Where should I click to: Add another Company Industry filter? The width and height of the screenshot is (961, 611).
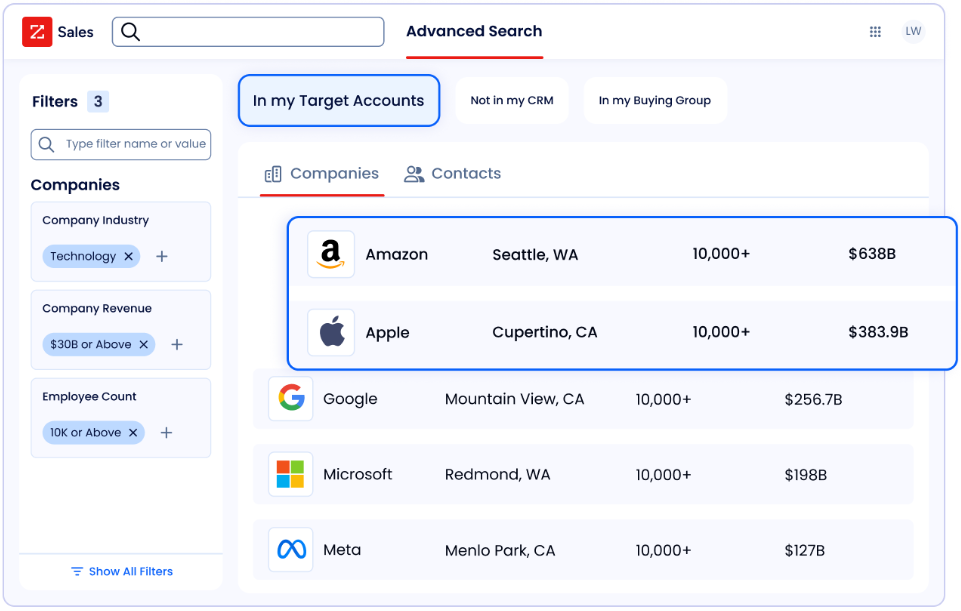coord(162,256)
